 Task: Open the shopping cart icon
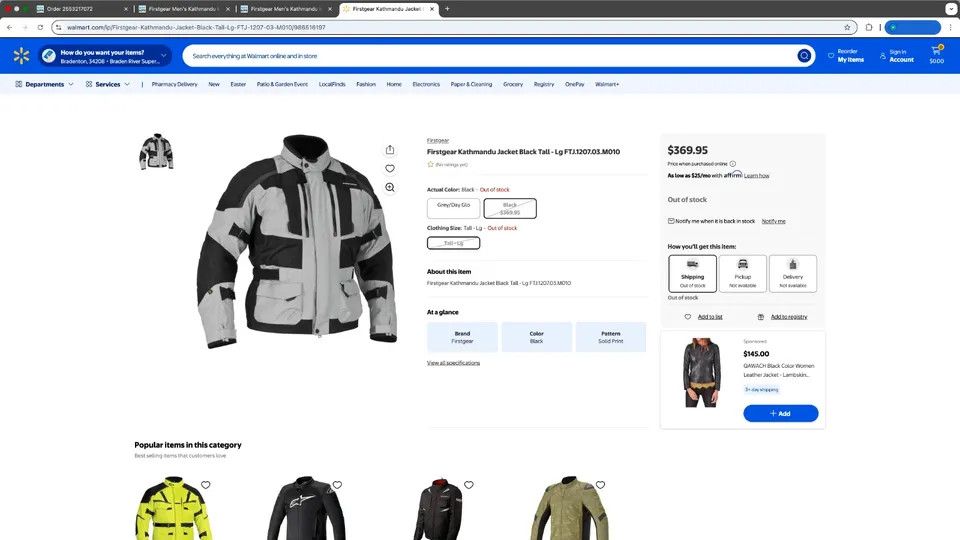(x=936, y=51)
